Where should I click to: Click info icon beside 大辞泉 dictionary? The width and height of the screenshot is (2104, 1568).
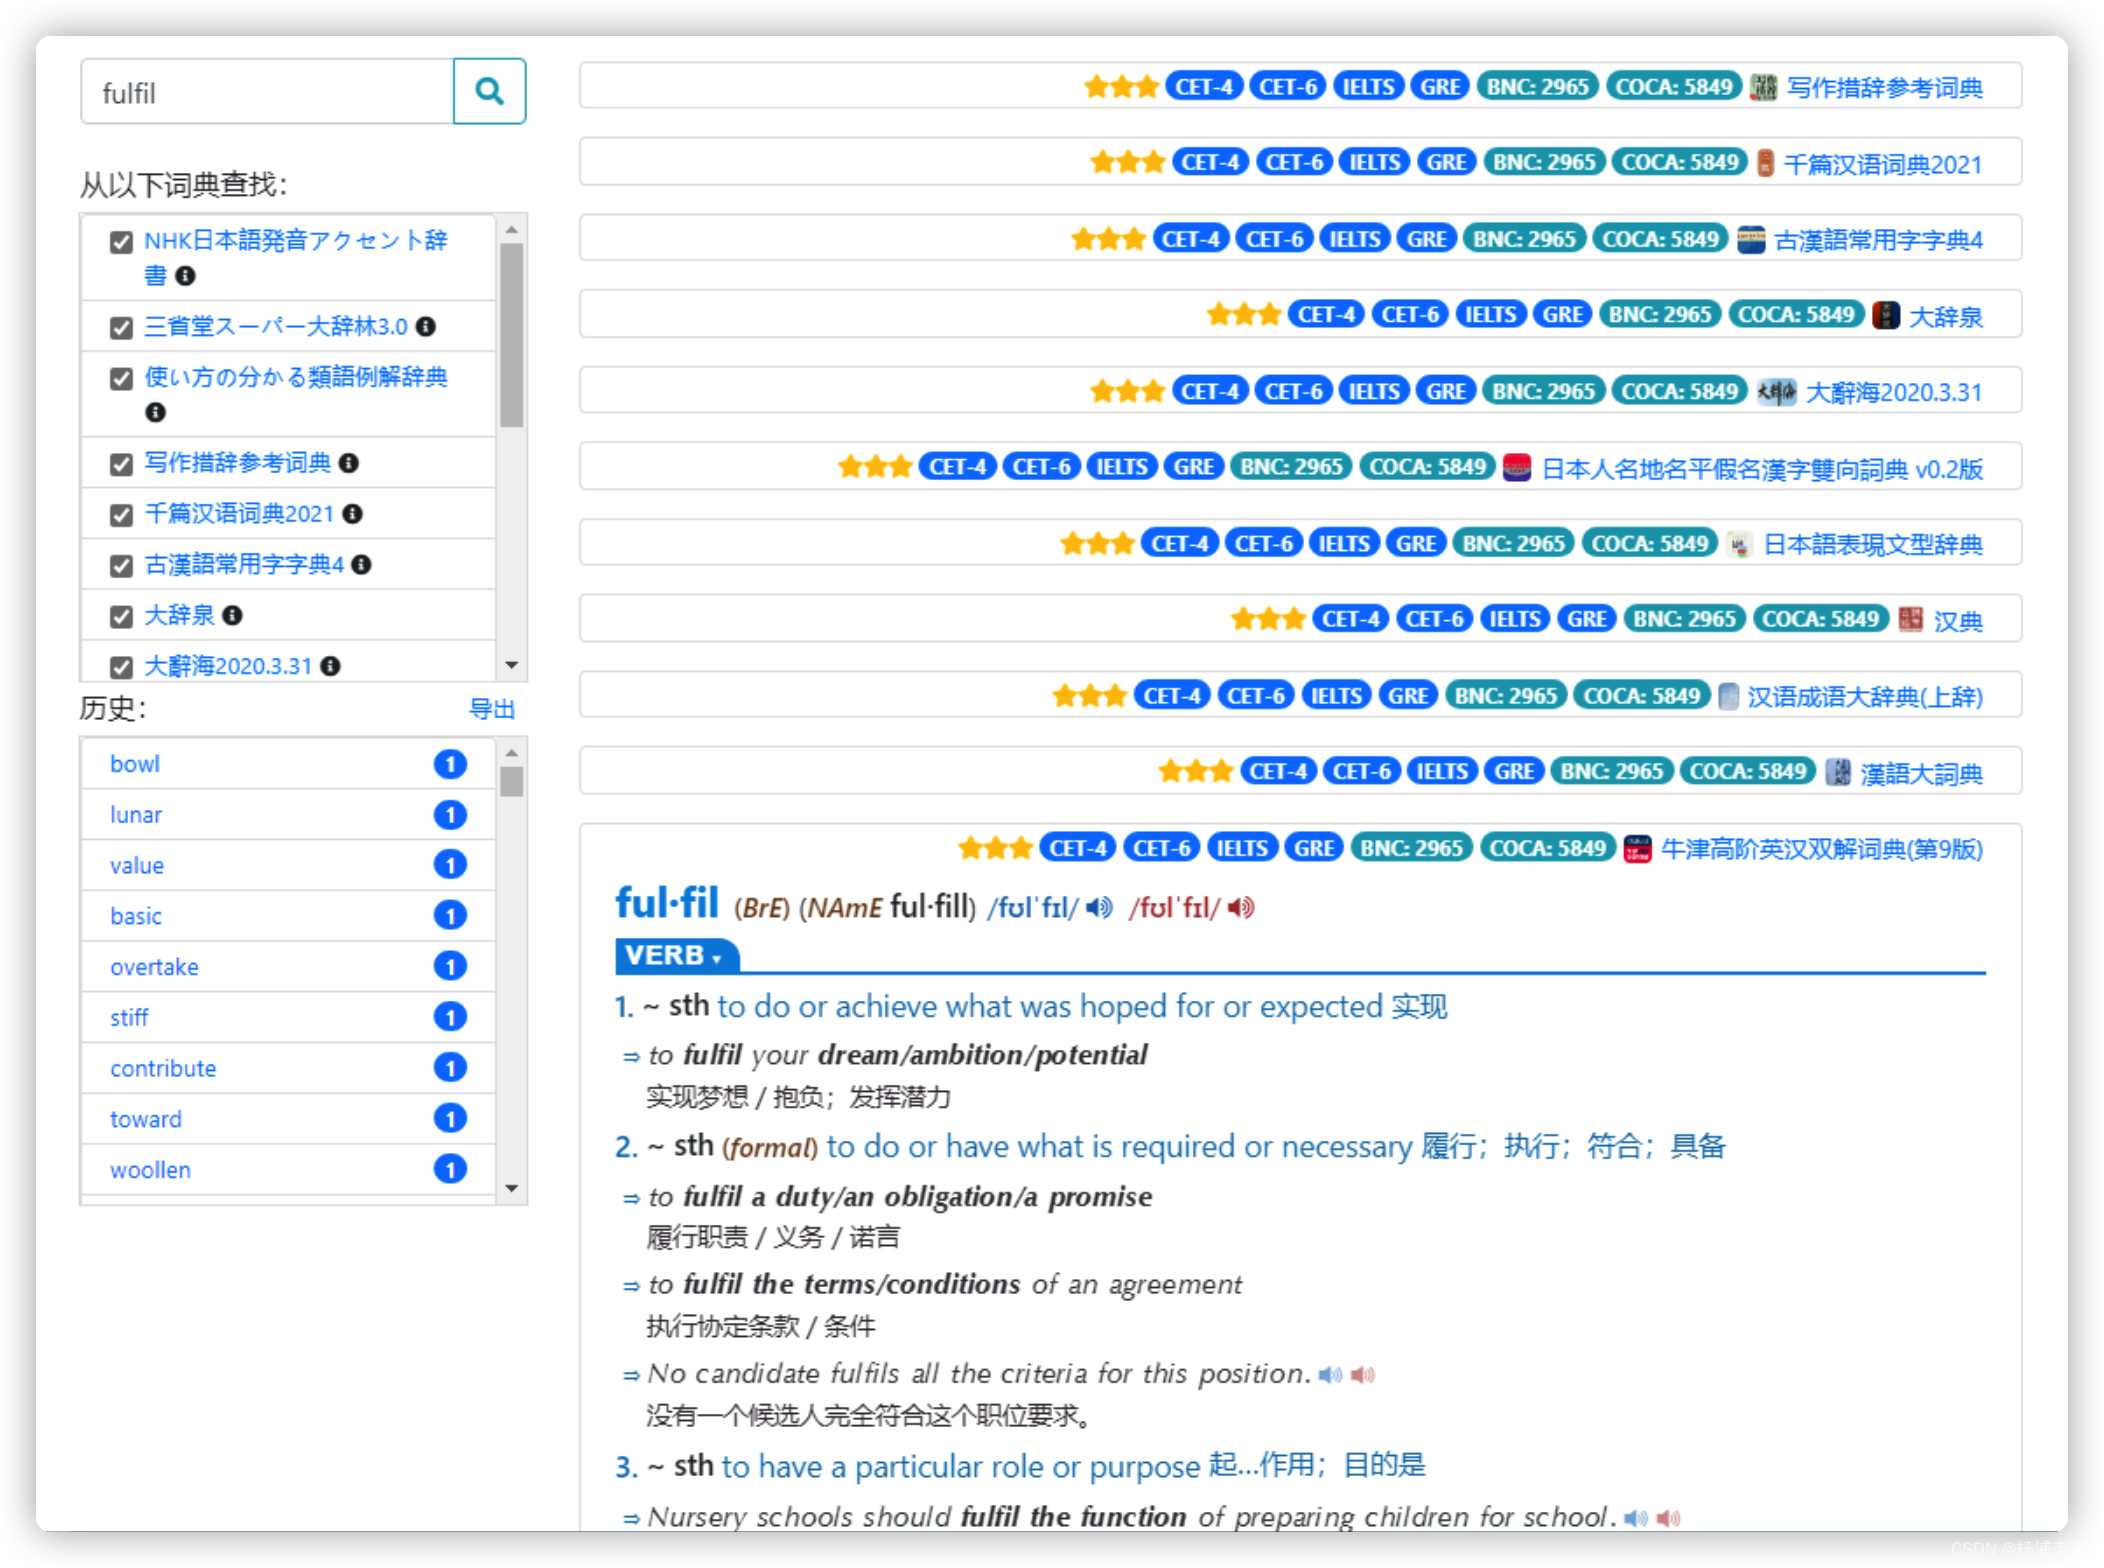pyautogui.click(x=233, y=615)
